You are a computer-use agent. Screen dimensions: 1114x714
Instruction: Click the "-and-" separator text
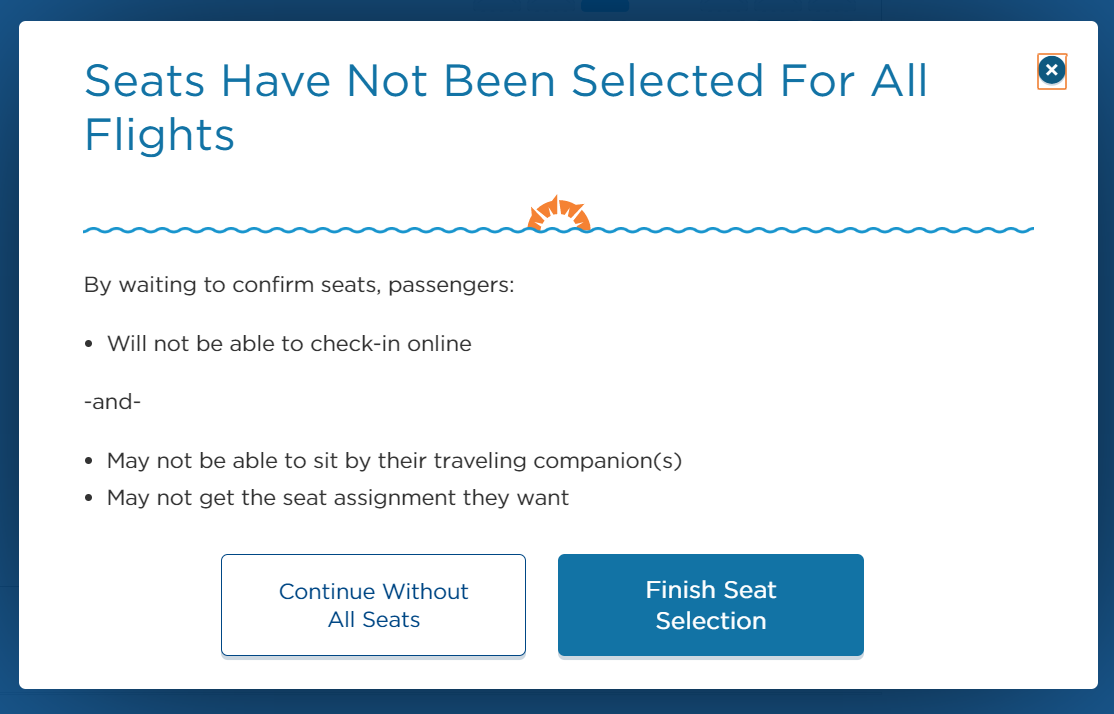point(113,403)
